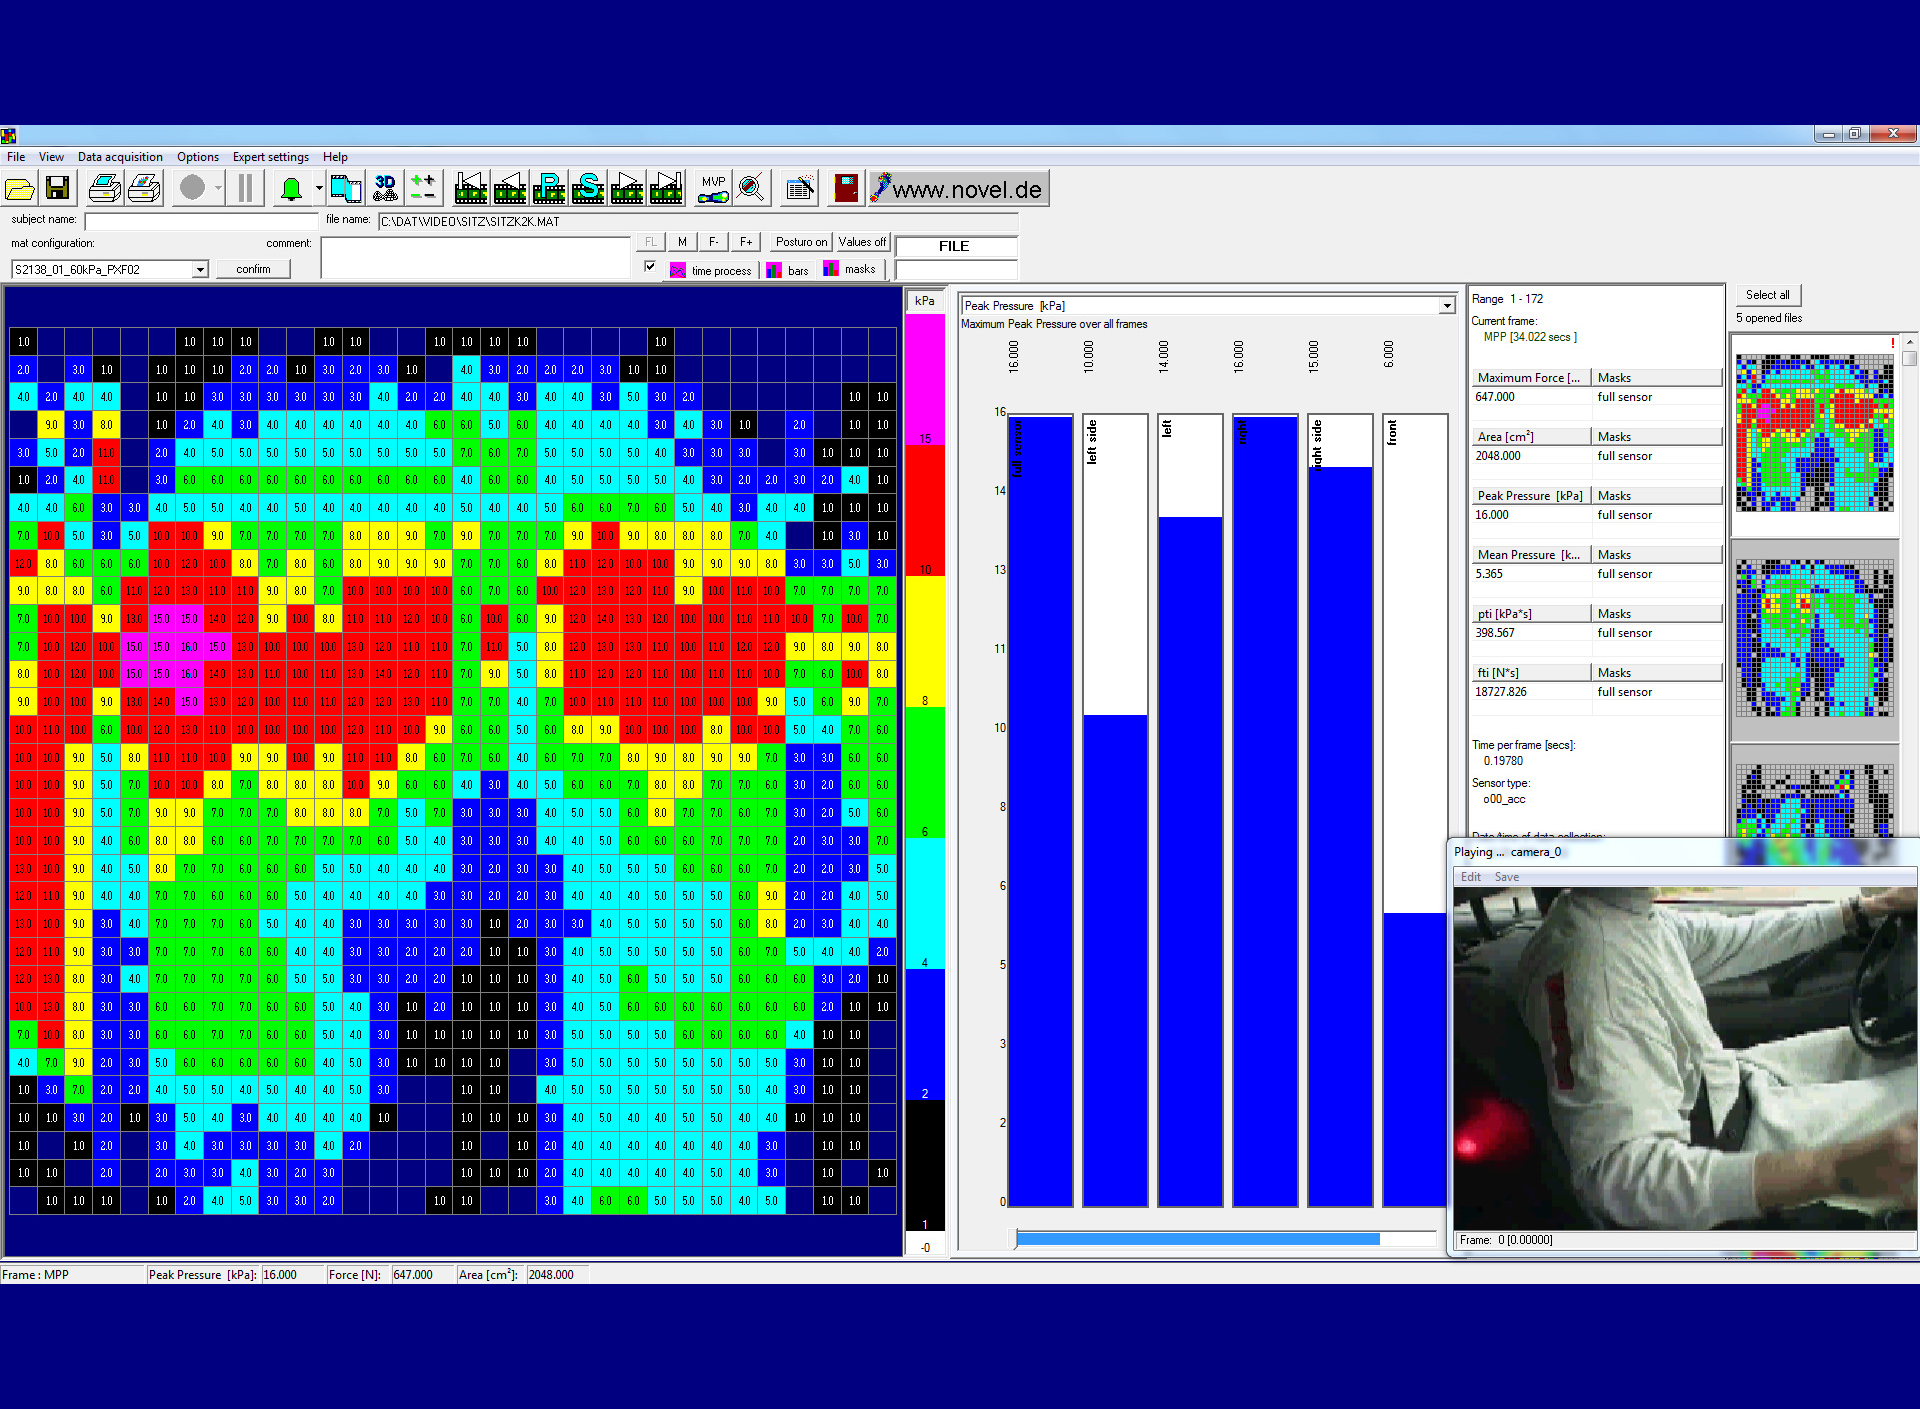Image resolution: width=1920 pixels, height=1409 pixels.
Task: Jump to first frame film icon
Action: click(x=471, y=189)
